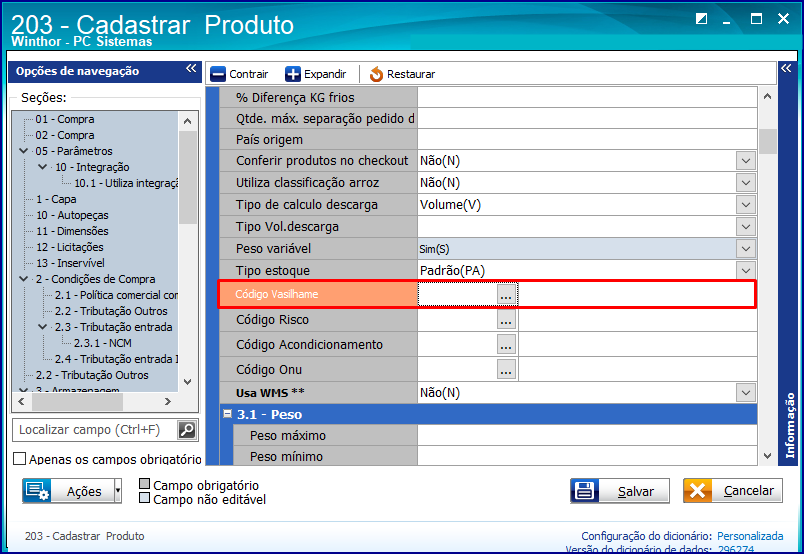The width and height of the screenshot is (804, 554).
Task: Click the Restaurar arrow icon
Action: [376, 74]
